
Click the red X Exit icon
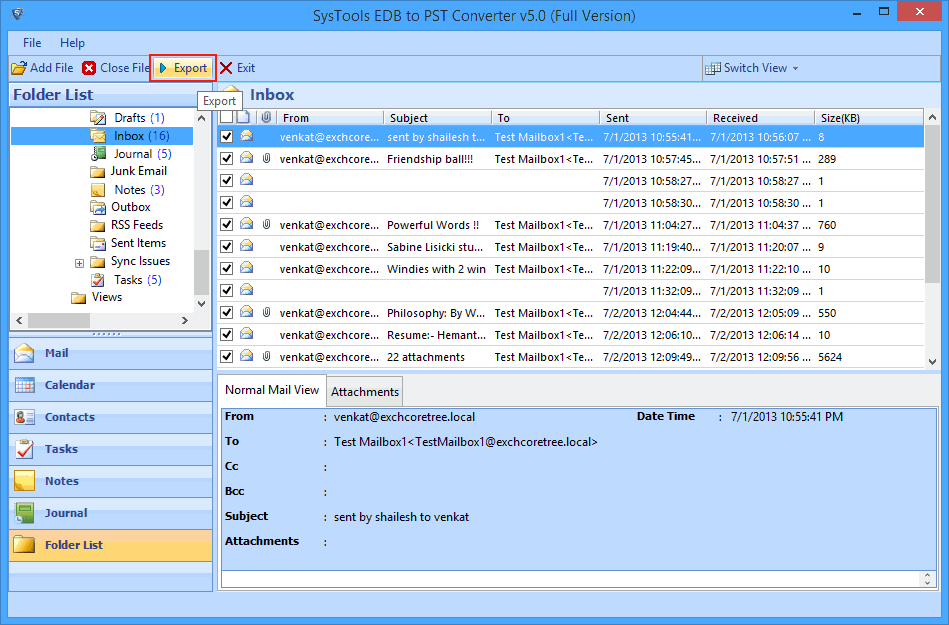click(x=226, y=68)
